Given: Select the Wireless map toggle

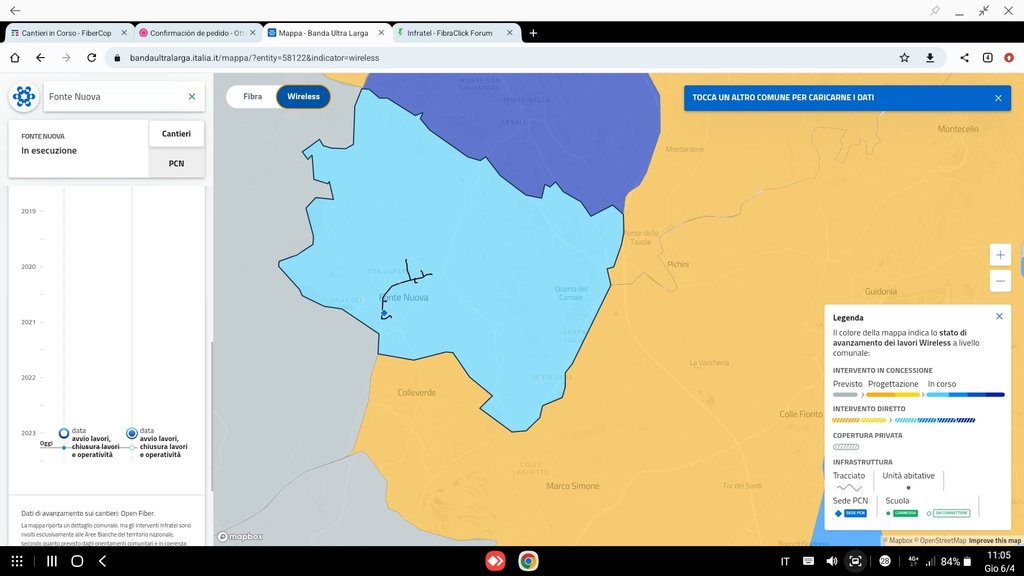Looking at the screenshot, I should tap(303, 97).
